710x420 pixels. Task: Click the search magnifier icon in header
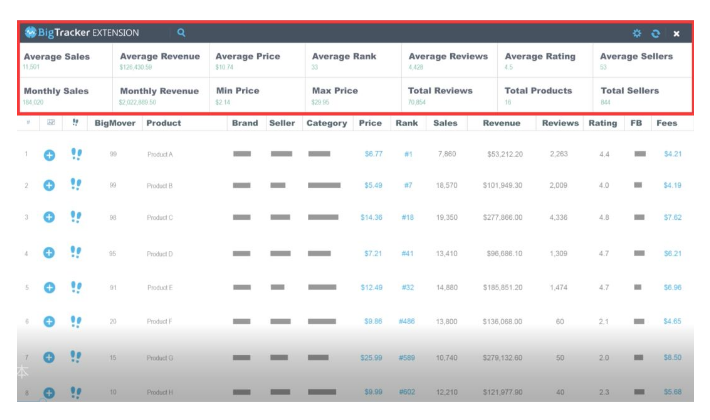tap(181, 33)
